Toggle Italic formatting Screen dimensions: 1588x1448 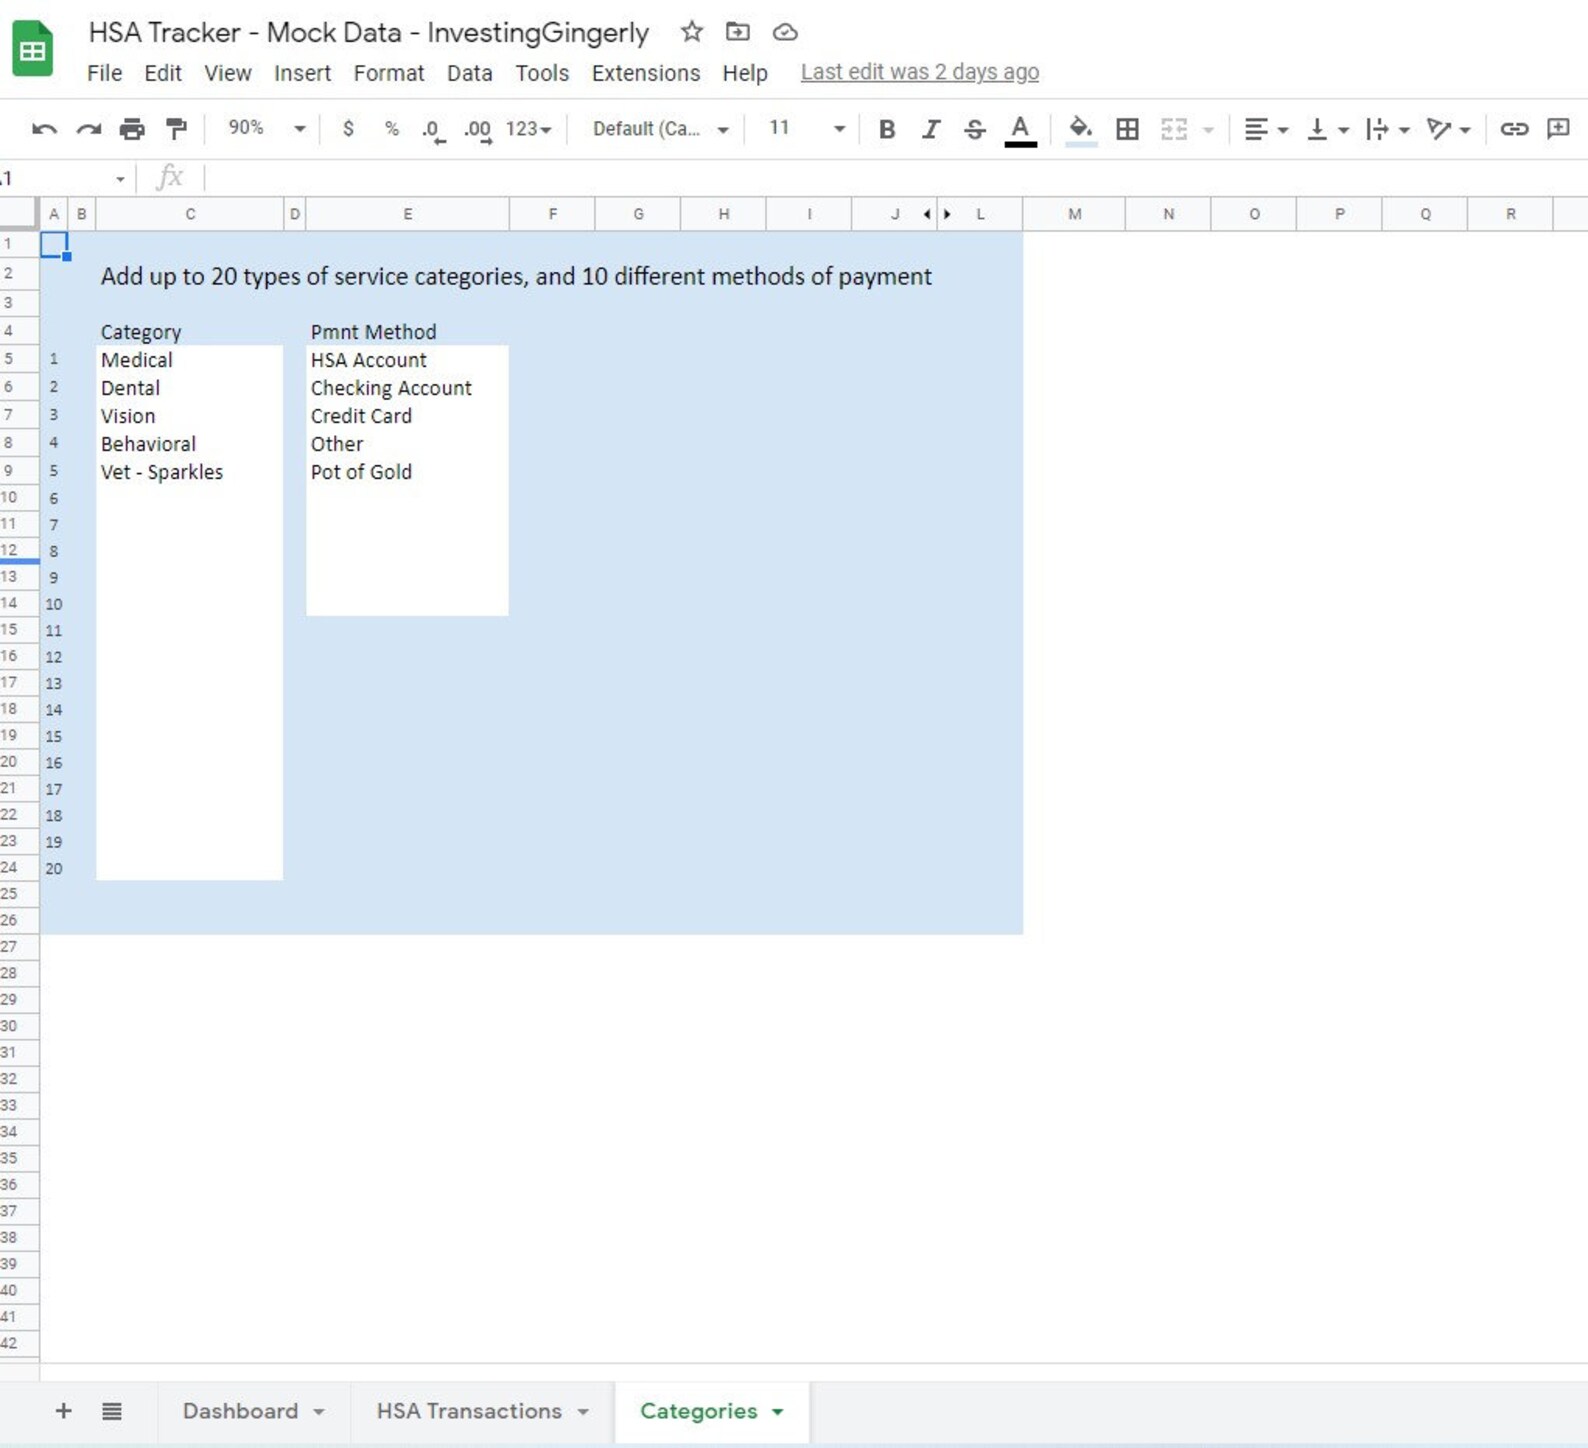tap(930, 129)
